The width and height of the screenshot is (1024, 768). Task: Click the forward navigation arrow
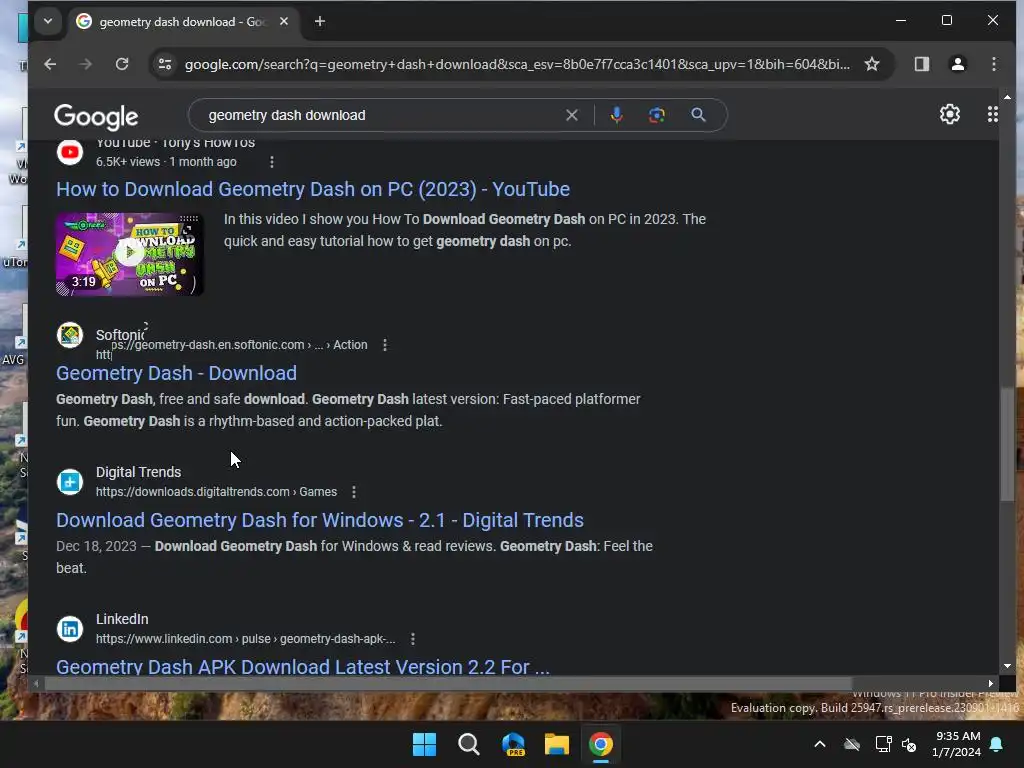pos(86,64)
